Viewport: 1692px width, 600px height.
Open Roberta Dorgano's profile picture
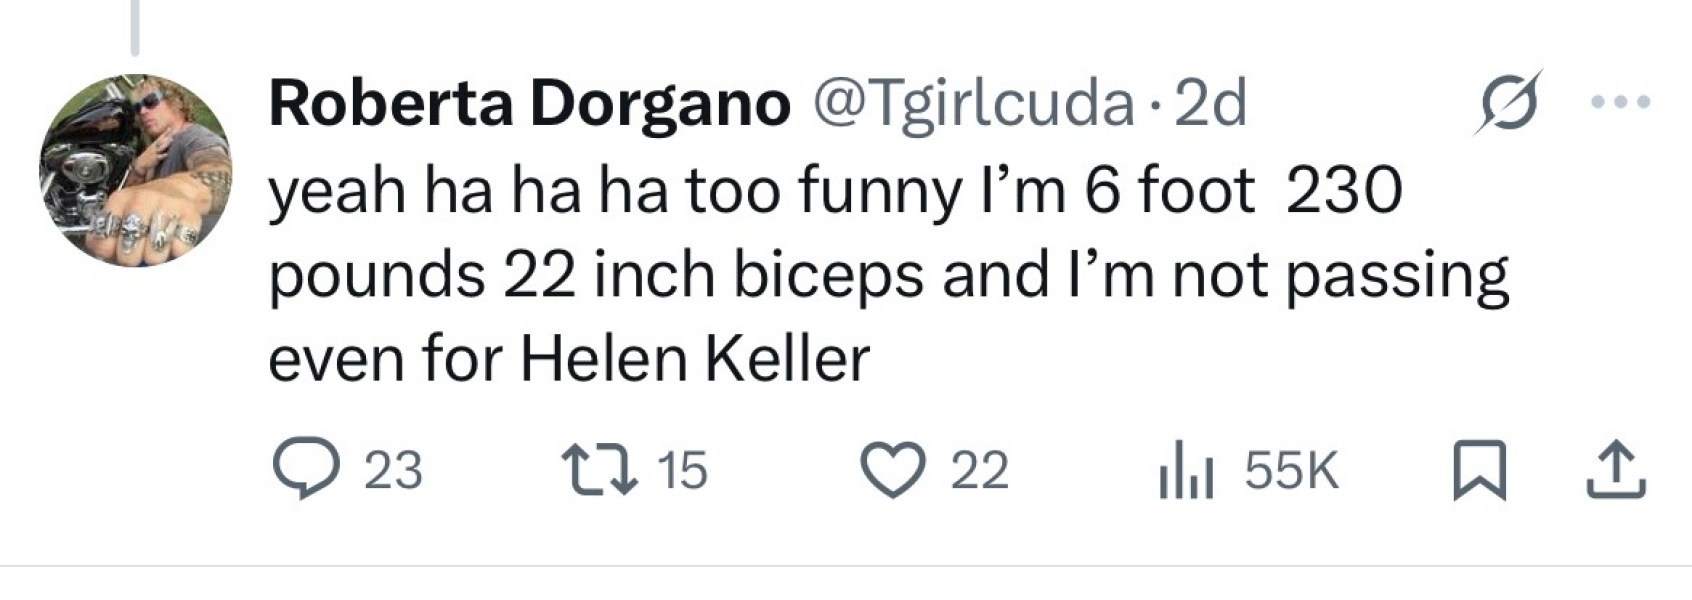pyautogui.click(x=135, y=169)
